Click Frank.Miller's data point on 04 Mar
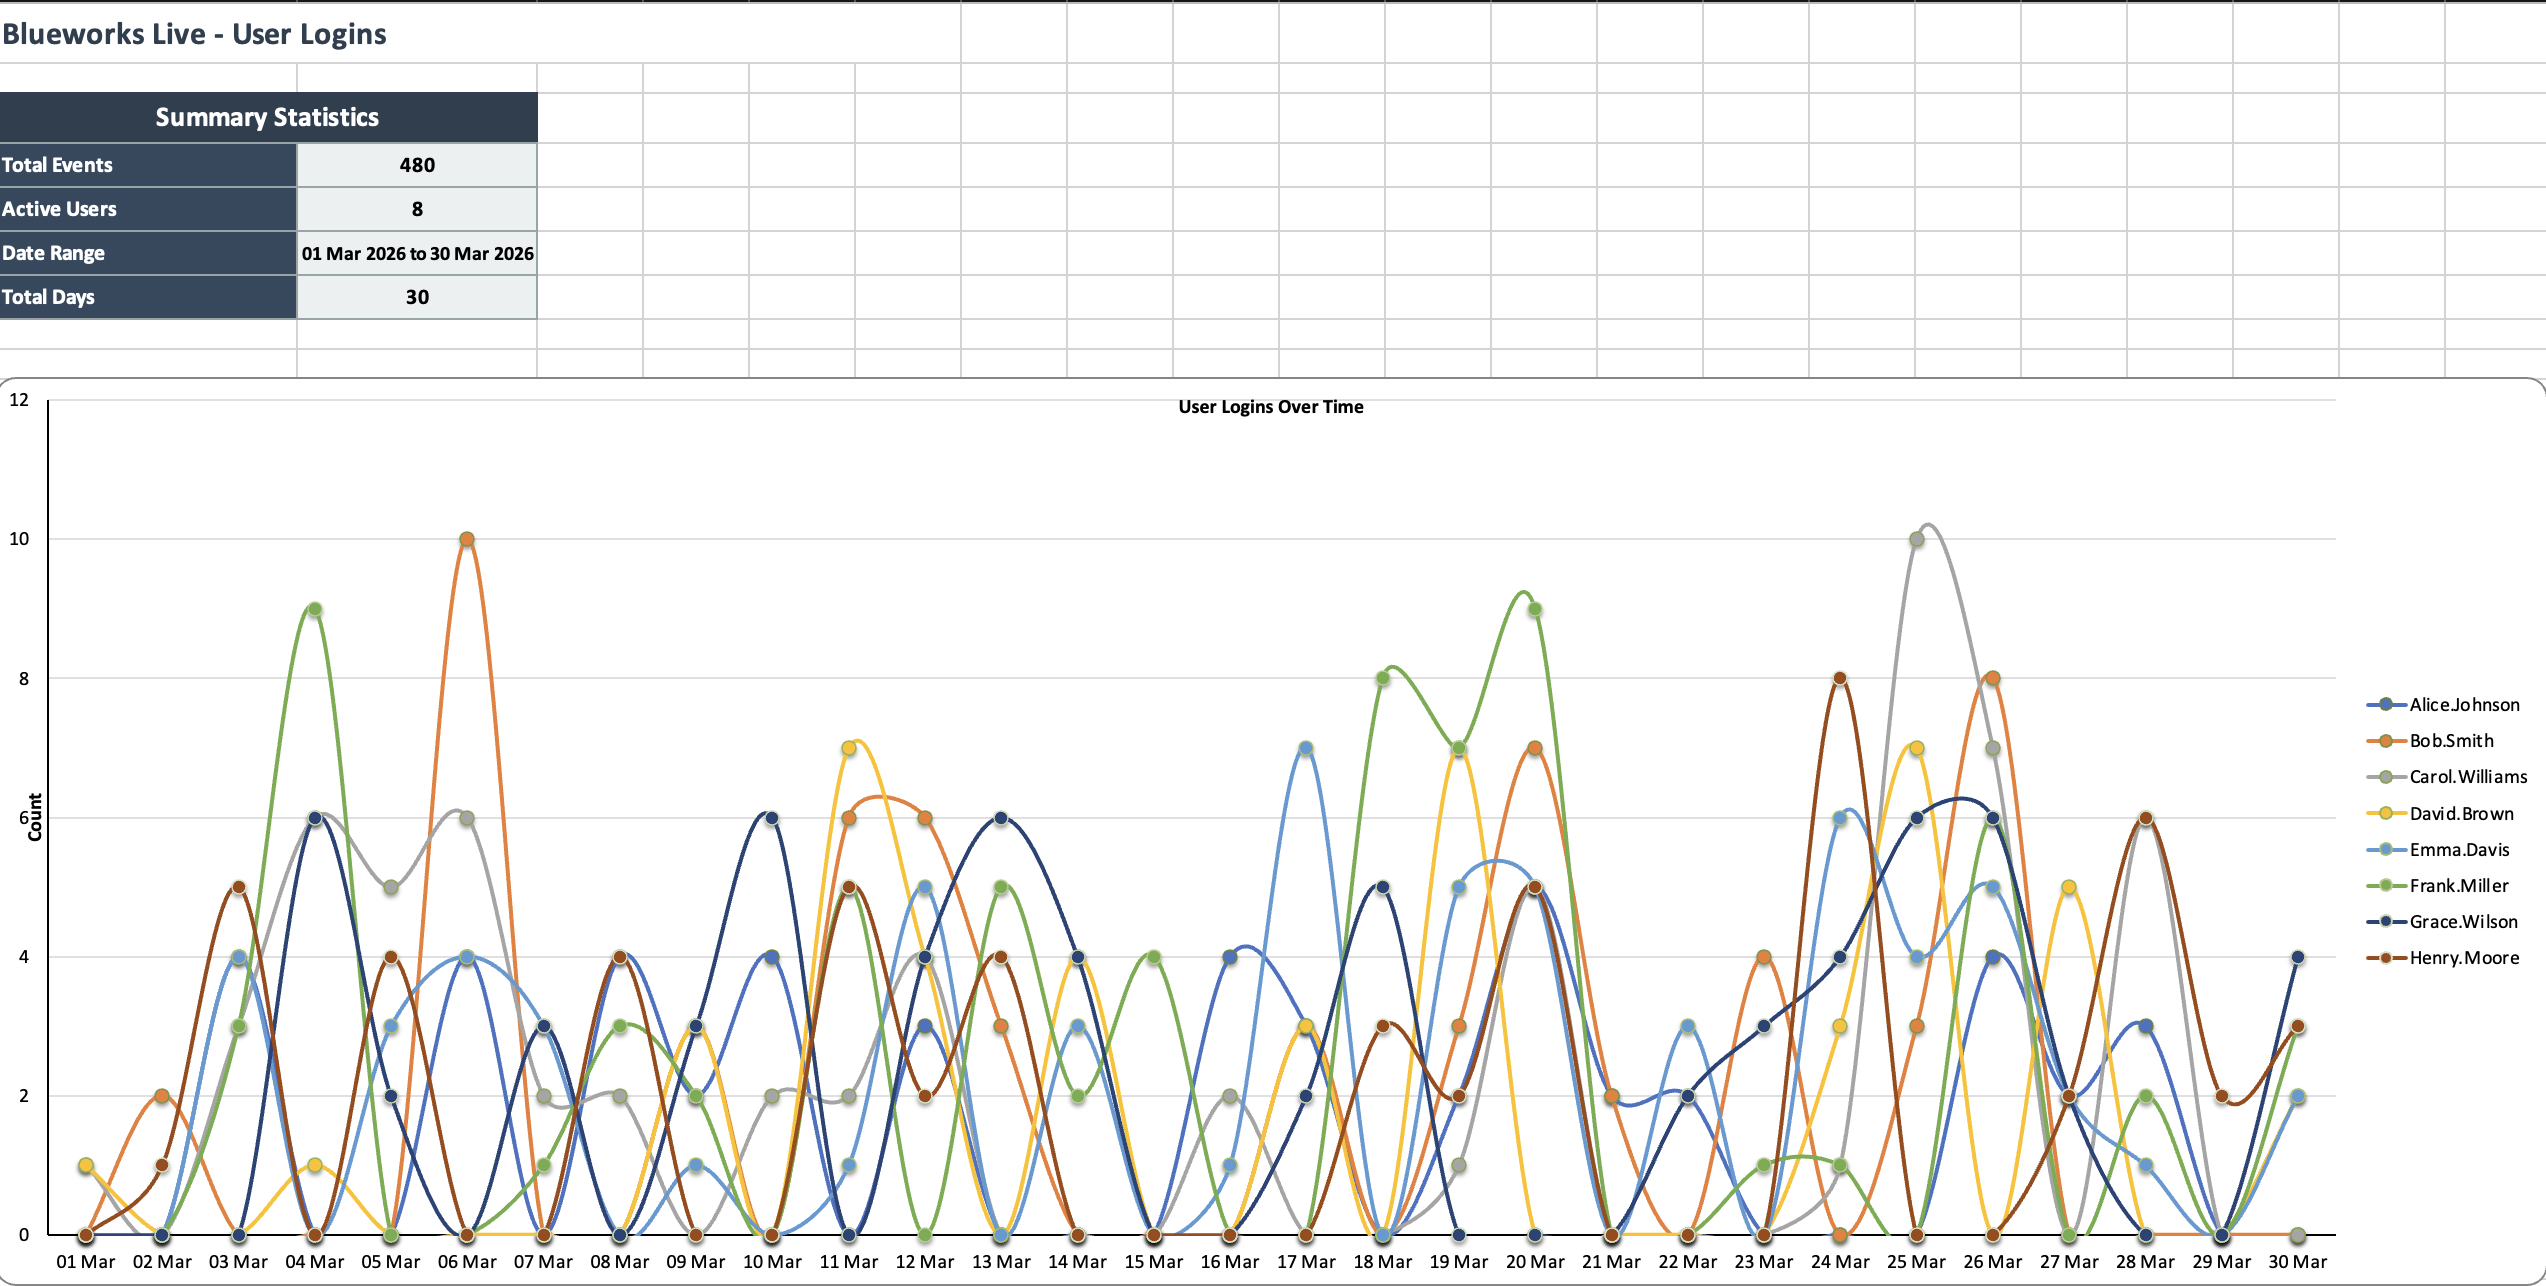Viewport: 2546px width, 1286px height. [315, 609]
